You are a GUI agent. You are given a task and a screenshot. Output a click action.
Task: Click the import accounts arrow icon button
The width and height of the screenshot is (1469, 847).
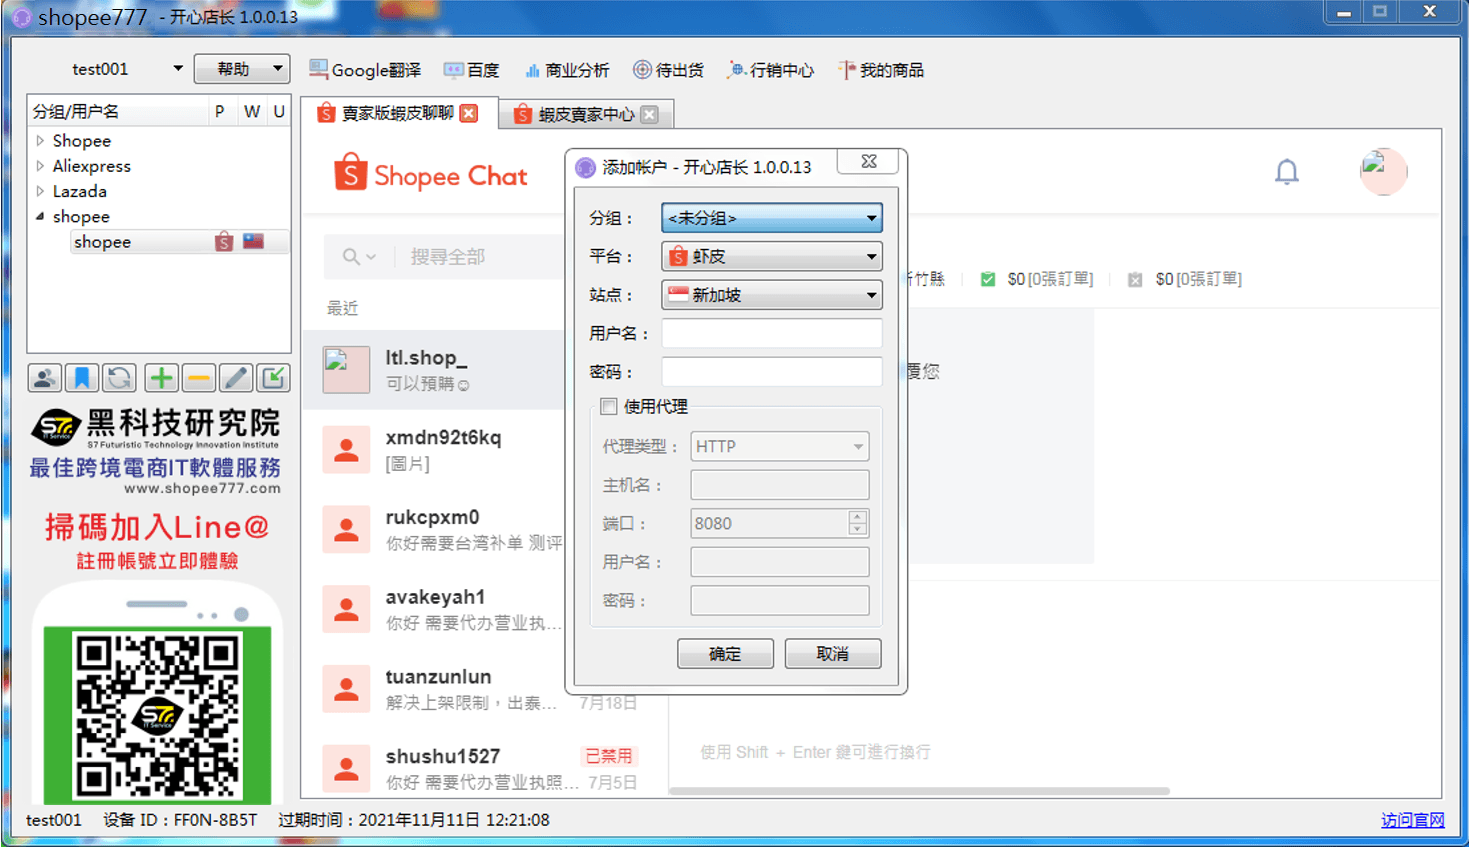click(x=272, y=378)
